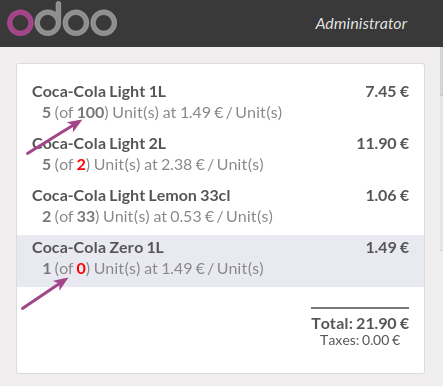Select the Coca-Cola Light 2L order line

tap(220, 154)
